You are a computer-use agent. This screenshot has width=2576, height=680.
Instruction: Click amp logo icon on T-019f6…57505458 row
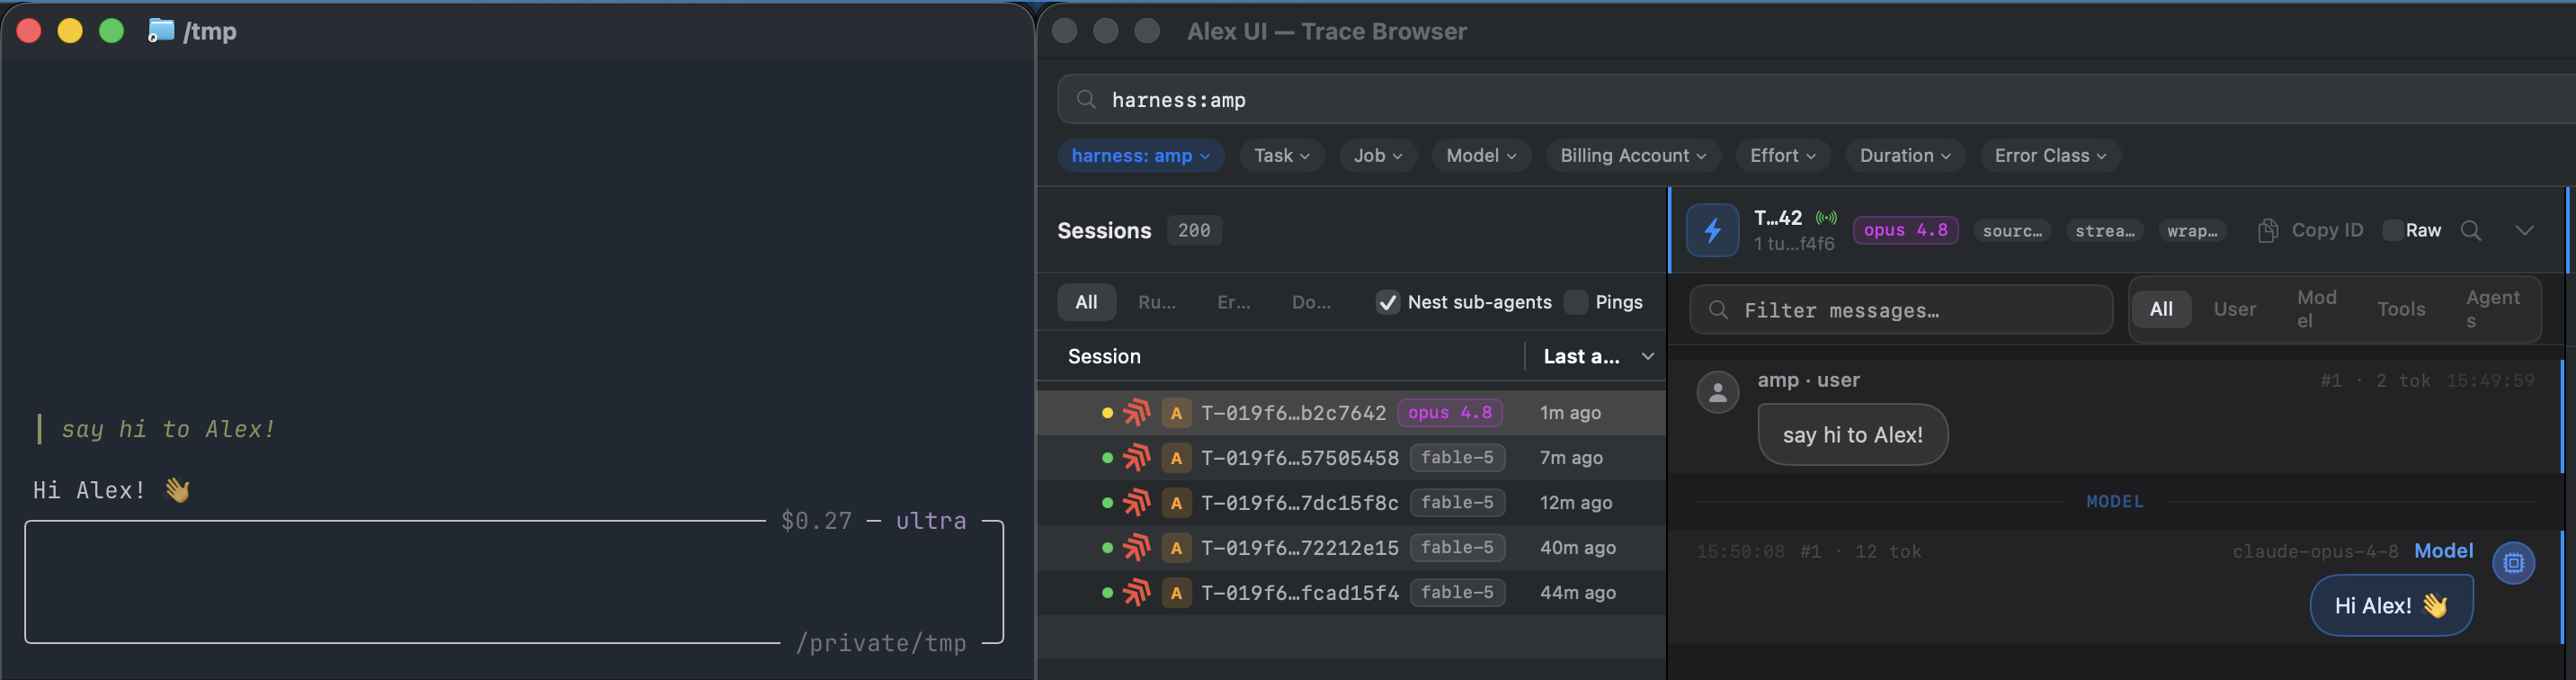click(1137, 458)
